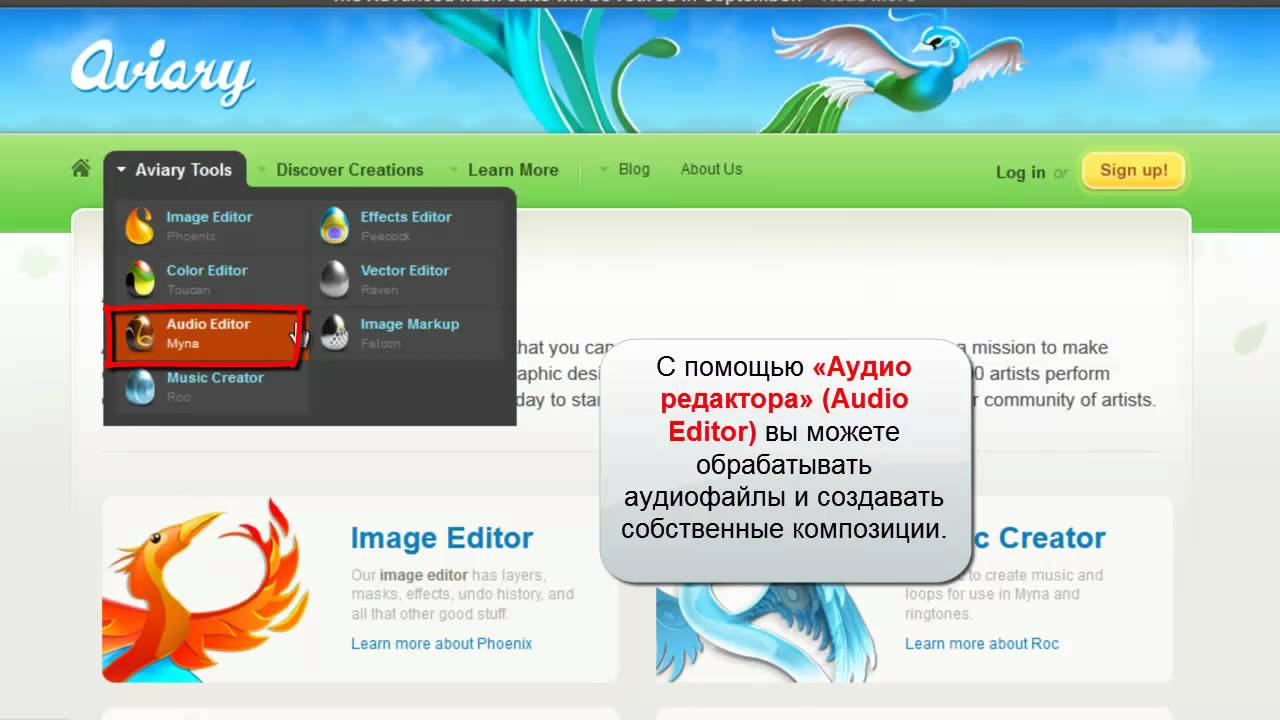Select Audio Editor in tools menu
This screenshot has height=720, width=1280.
(x=208, y=324)
